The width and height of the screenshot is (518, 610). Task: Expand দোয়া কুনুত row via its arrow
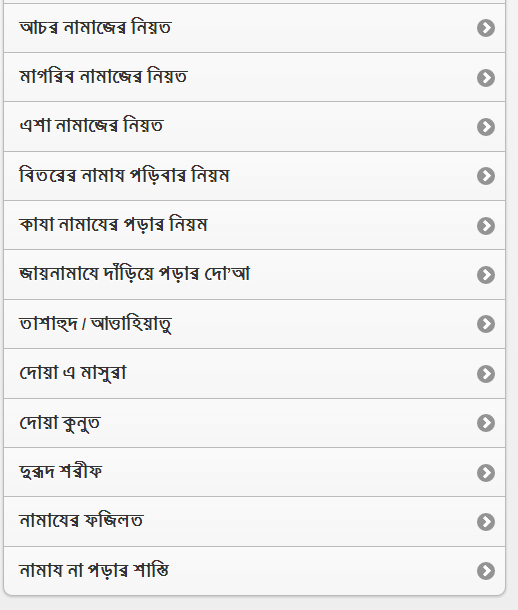(x=486, y=423)
